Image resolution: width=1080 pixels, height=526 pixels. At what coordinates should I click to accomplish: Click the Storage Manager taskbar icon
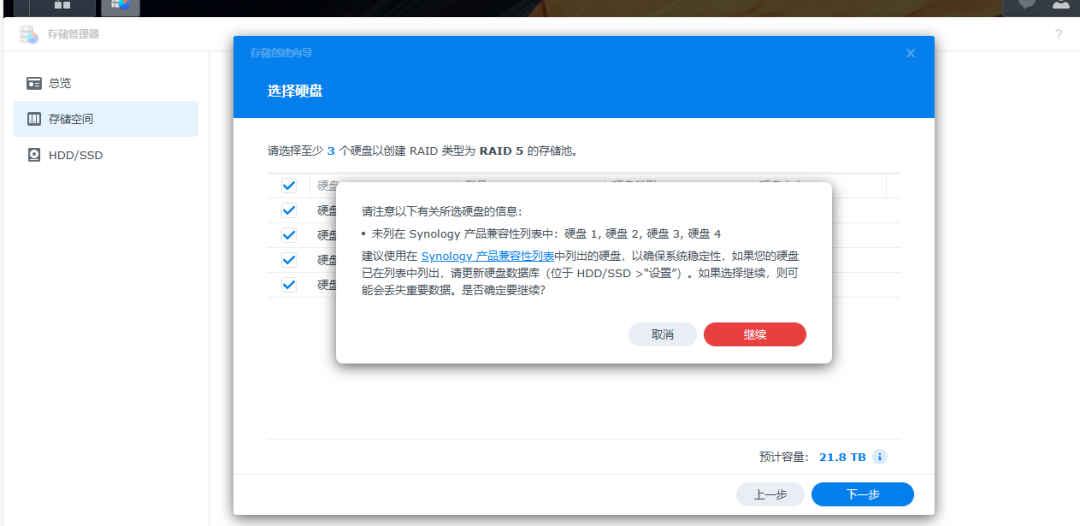pos(120,5)
